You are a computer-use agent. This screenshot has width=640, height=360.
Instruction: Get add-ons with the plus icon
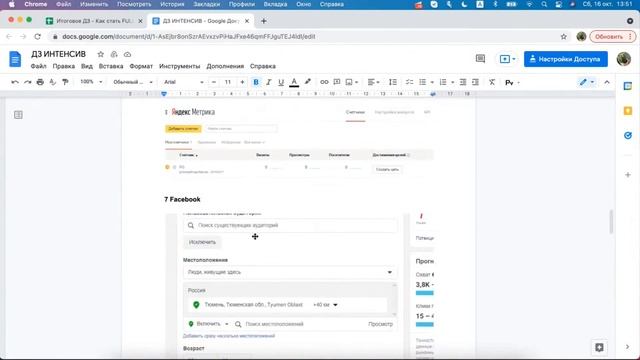pyautogui.click(x=628, y=175)
